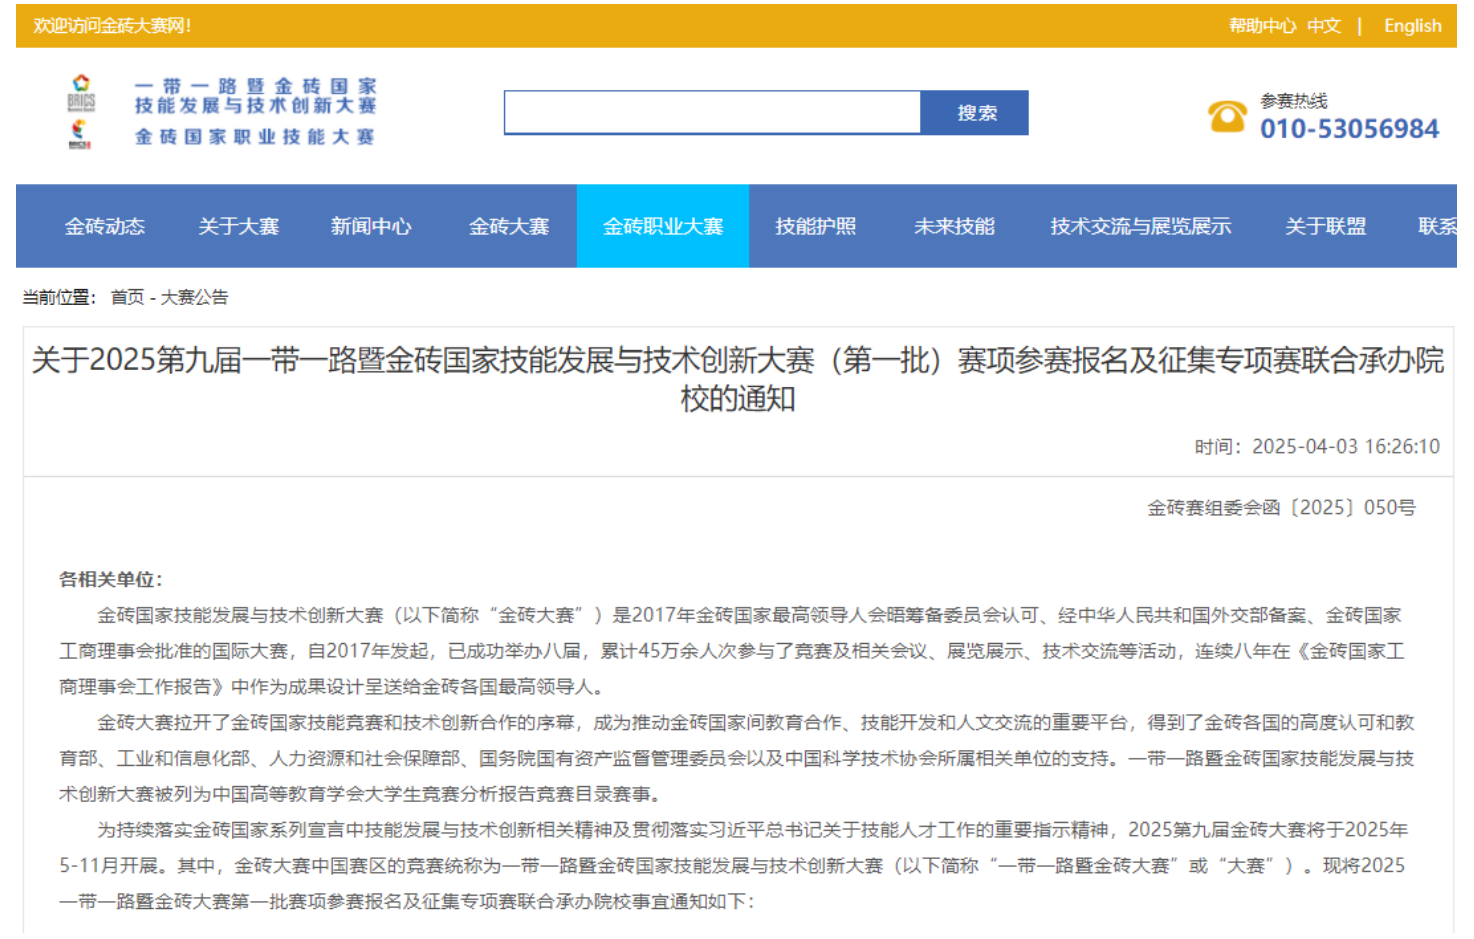Open the 关于联盟 menu item
This screenshot has width=1474, height=939.
click(x=1325, y=227)
